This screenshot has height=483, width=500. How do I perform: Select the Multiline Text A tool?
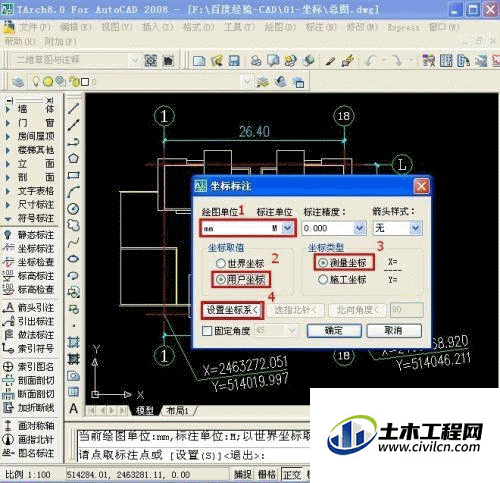tap(73, 408)
